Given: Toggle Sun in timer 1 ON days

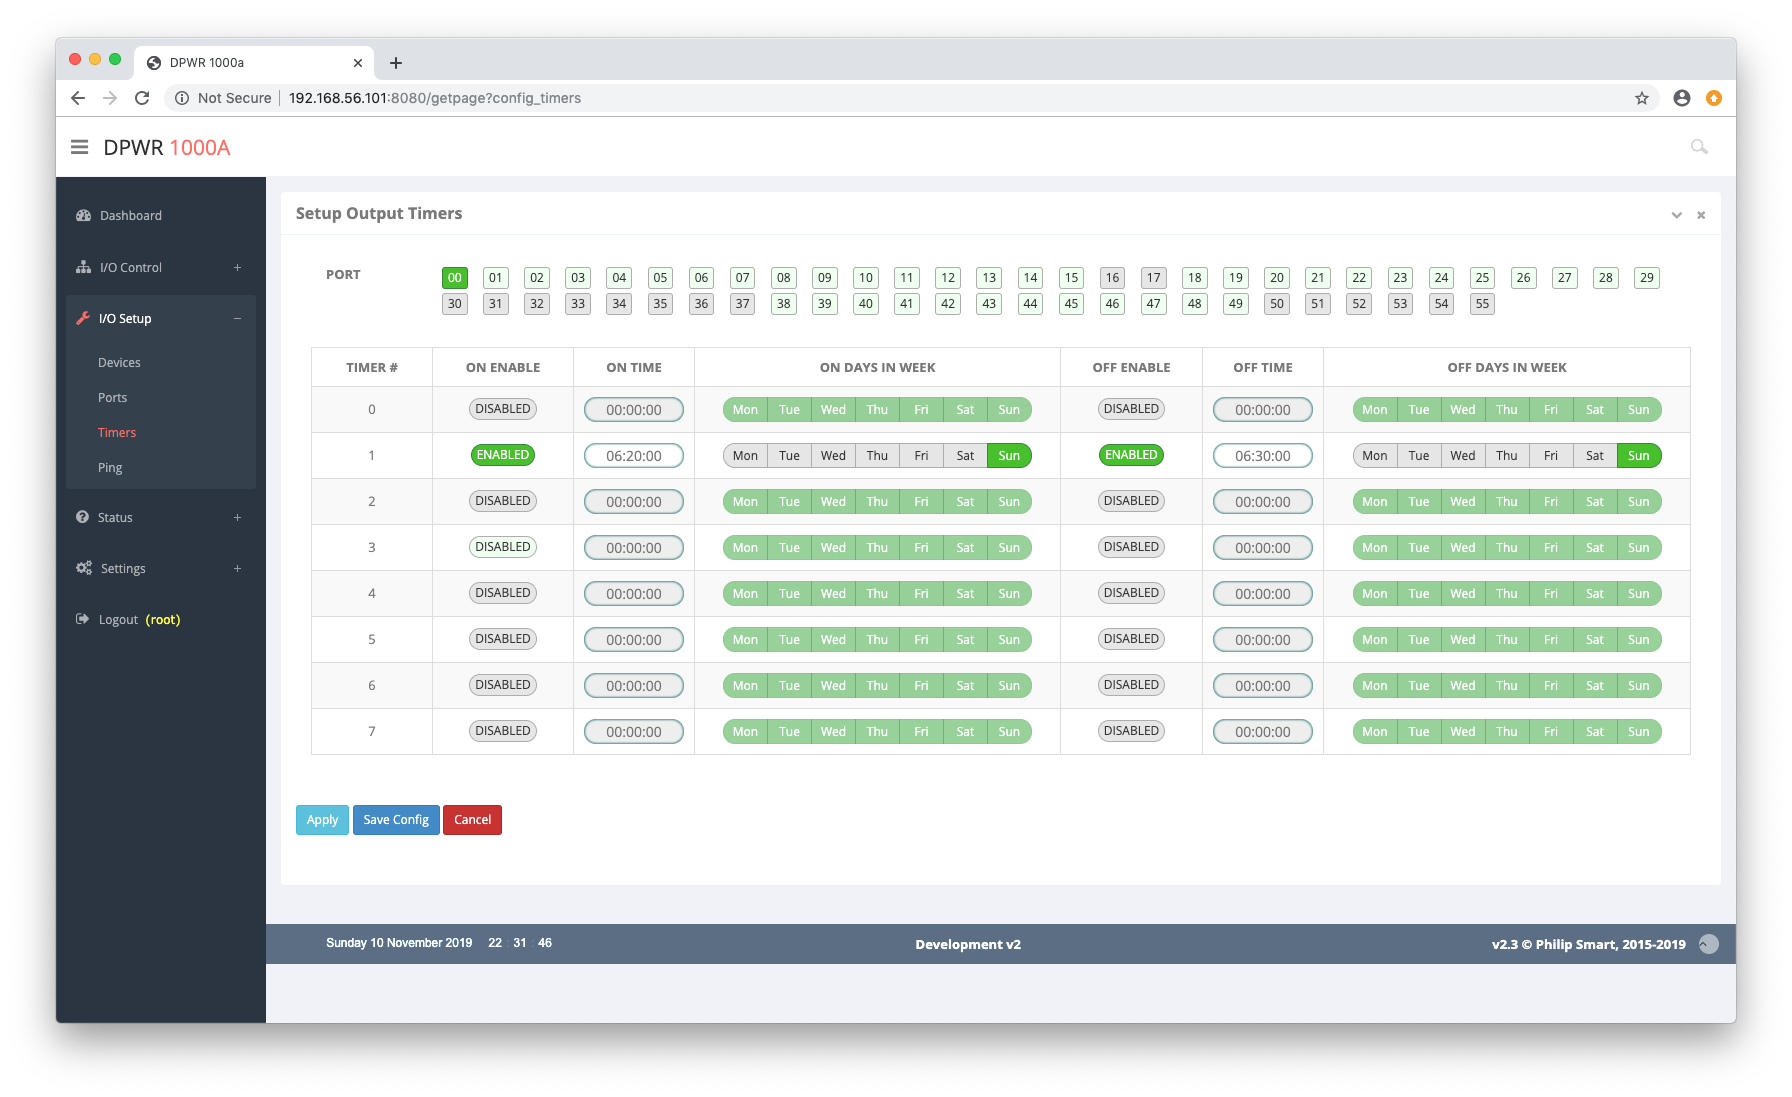Looking at the screenshot, I should coord(1008,456).
